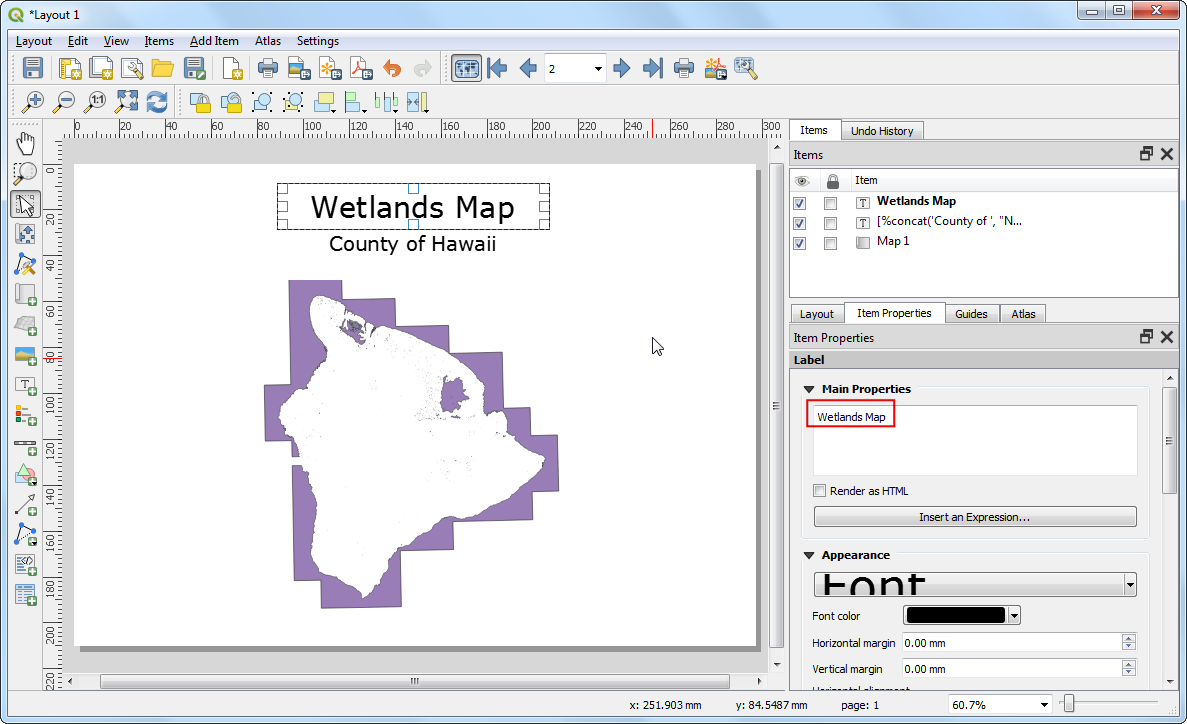1187x724 pixels.
Task: Click the Refresh view icon
Action: pos(157,101)
